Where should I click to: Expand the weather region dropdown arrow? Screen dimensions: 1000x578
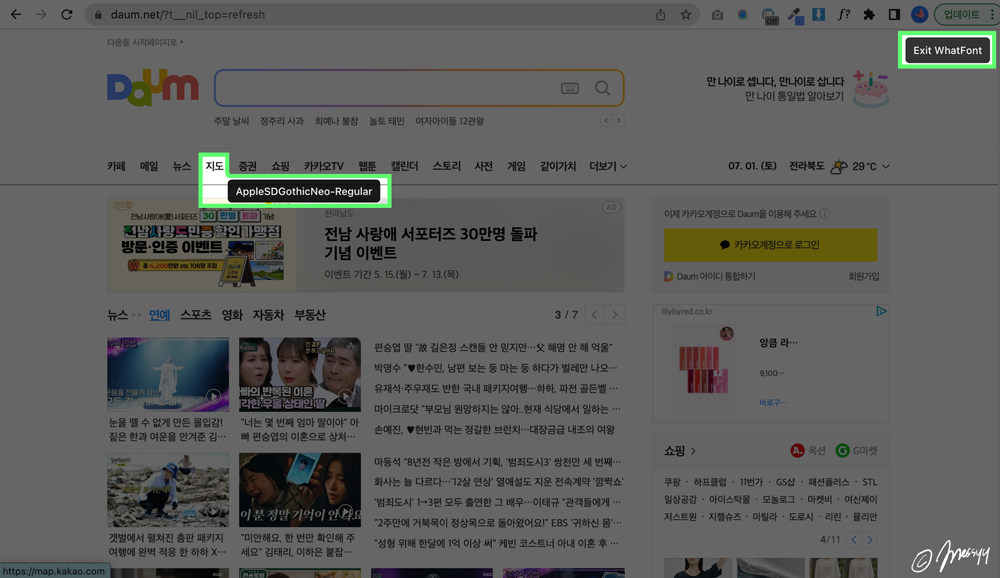click(x=885, y=167)
